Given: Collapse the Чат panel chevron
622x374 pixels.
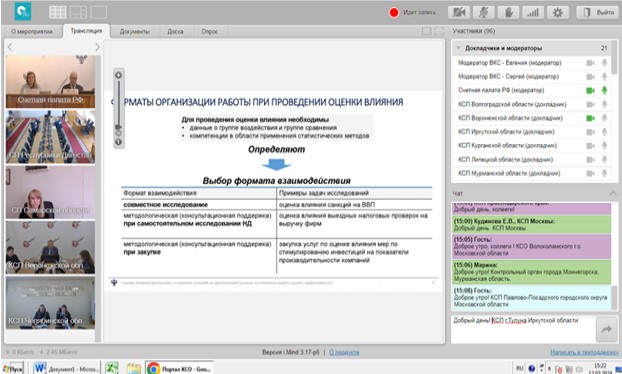Looking at the screenshot, I should point(613,194).
